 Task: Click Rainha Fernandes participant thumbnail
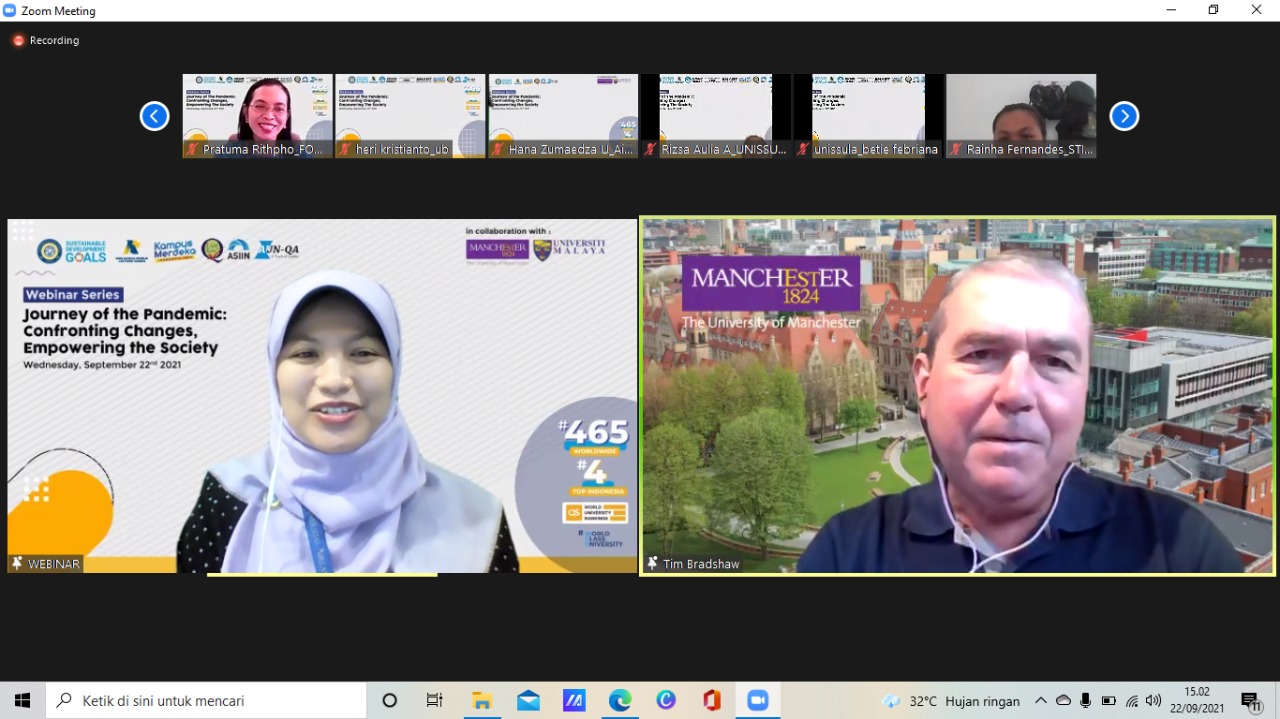[x=1021, y=115]
